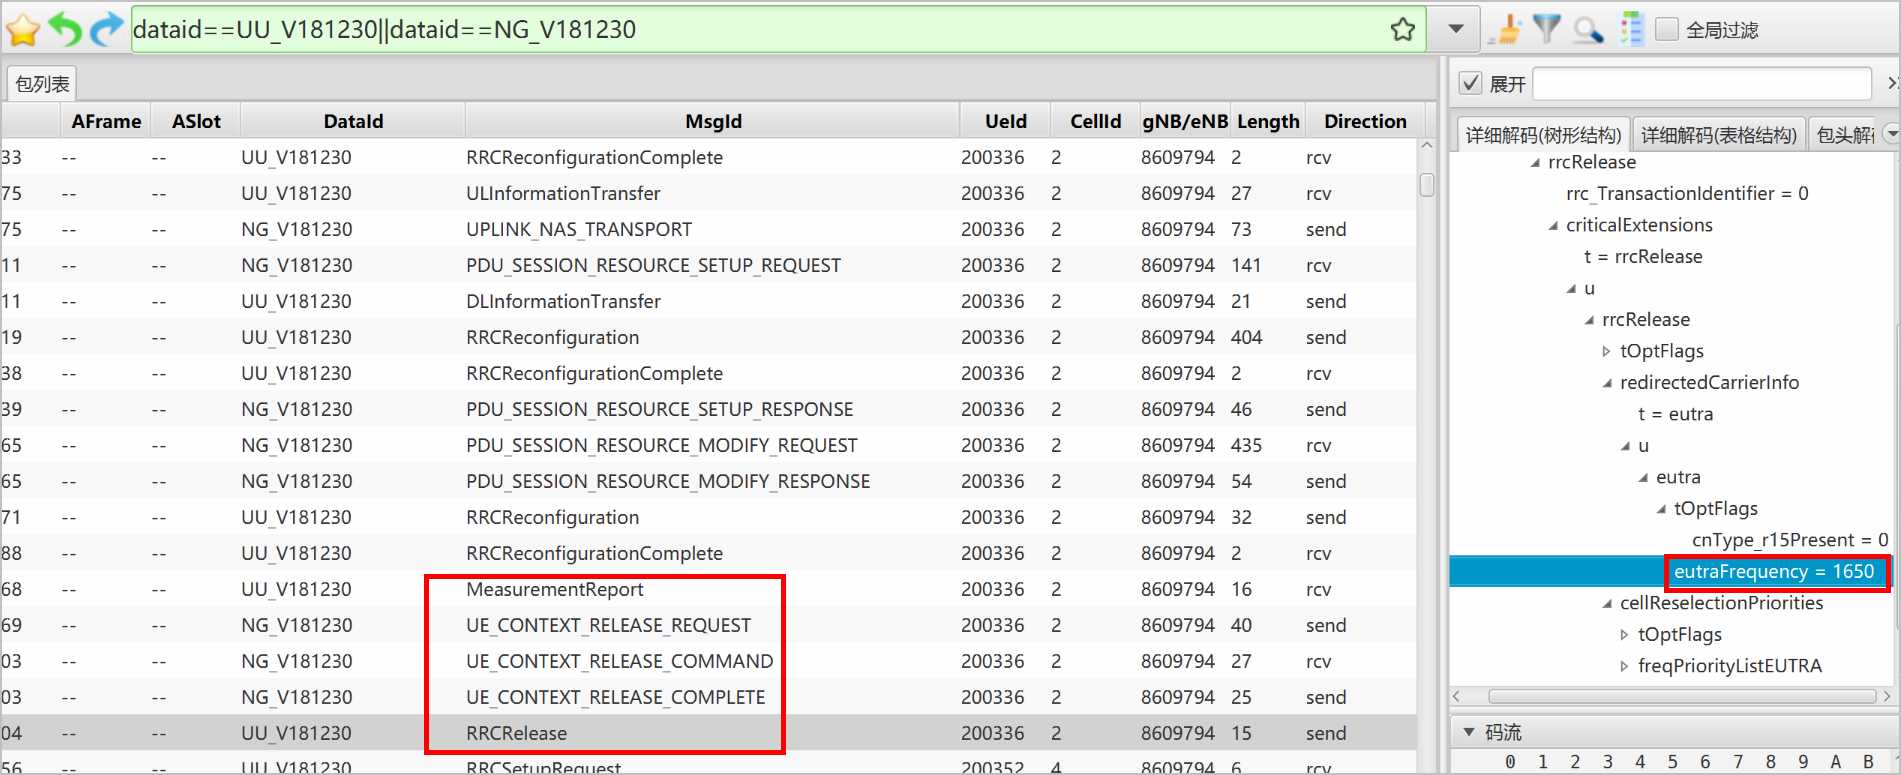Enable the 全局过滤 checkbox
This screenshot has width=1901, height=775.
pyautogui.click(x=1667, y=30)
